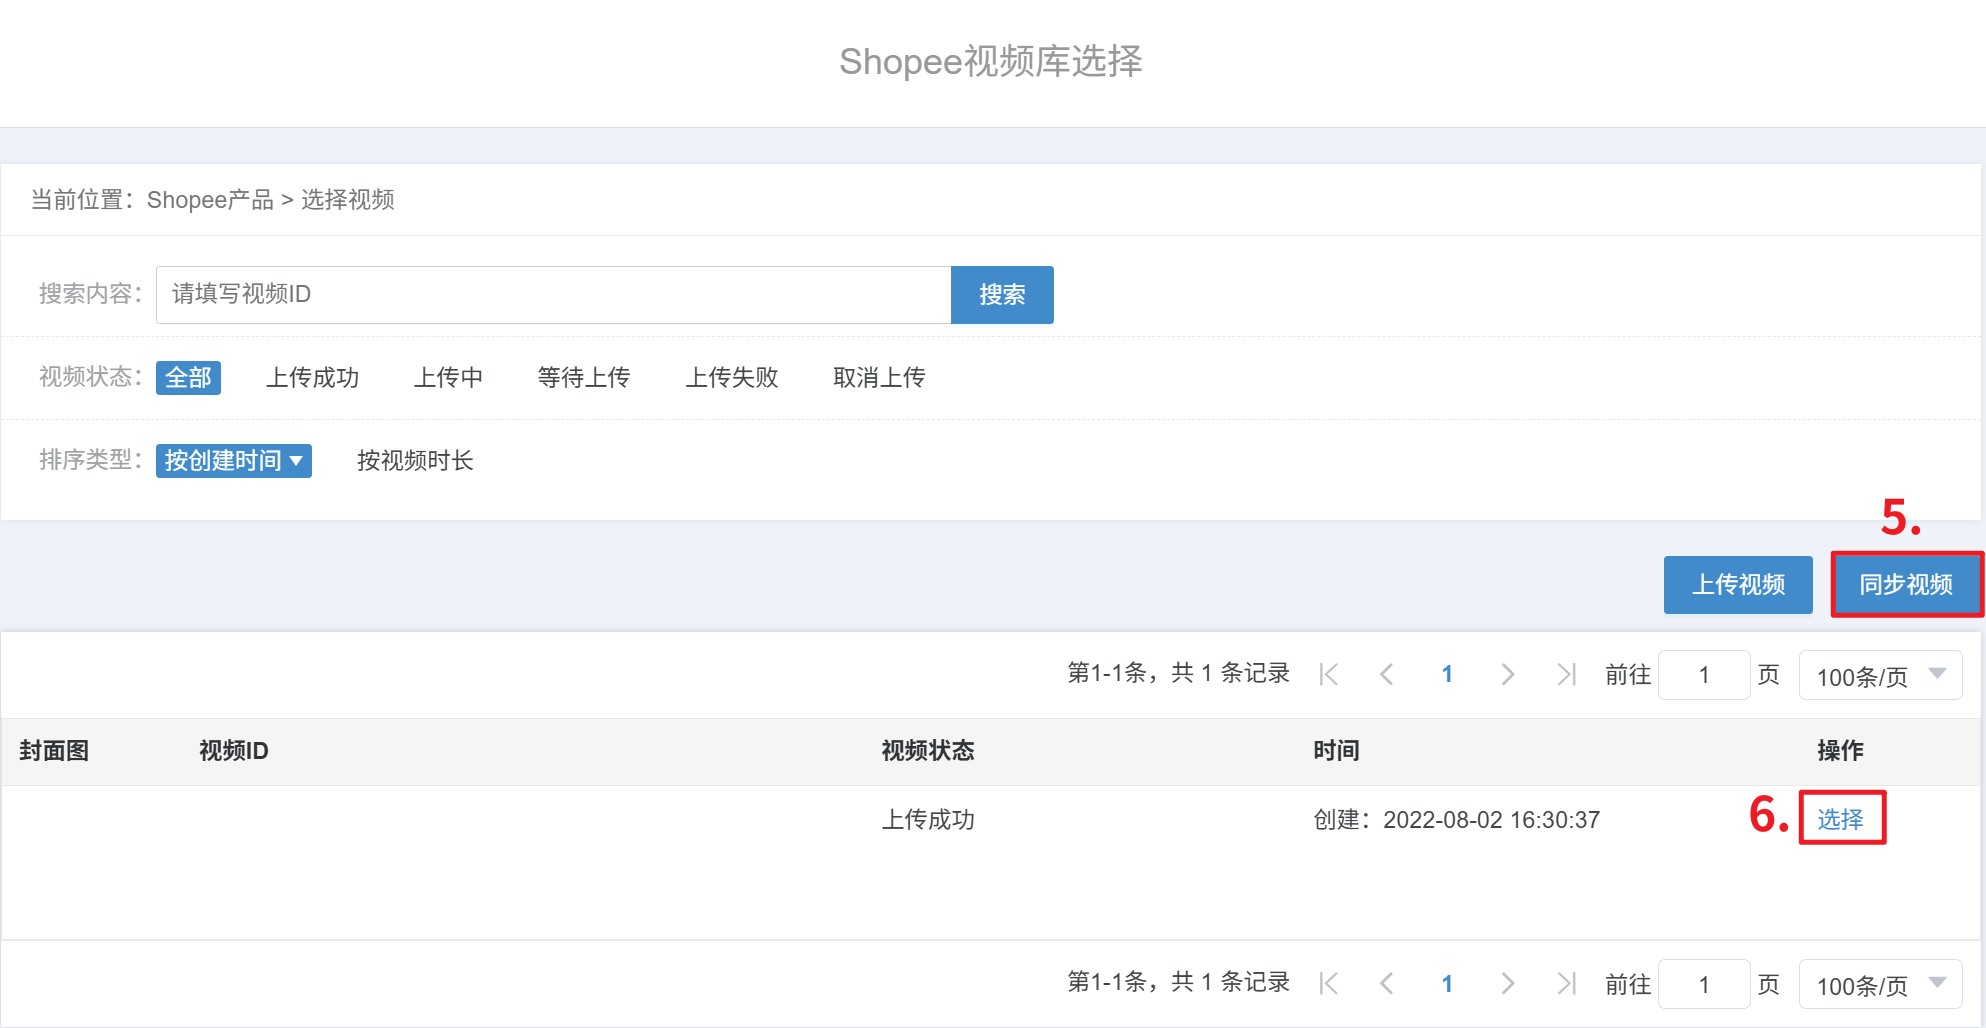Screen dimensions: 1986x1028
Task: Click 选择 link for the uploaded video
Action: tap(1840, 820)
